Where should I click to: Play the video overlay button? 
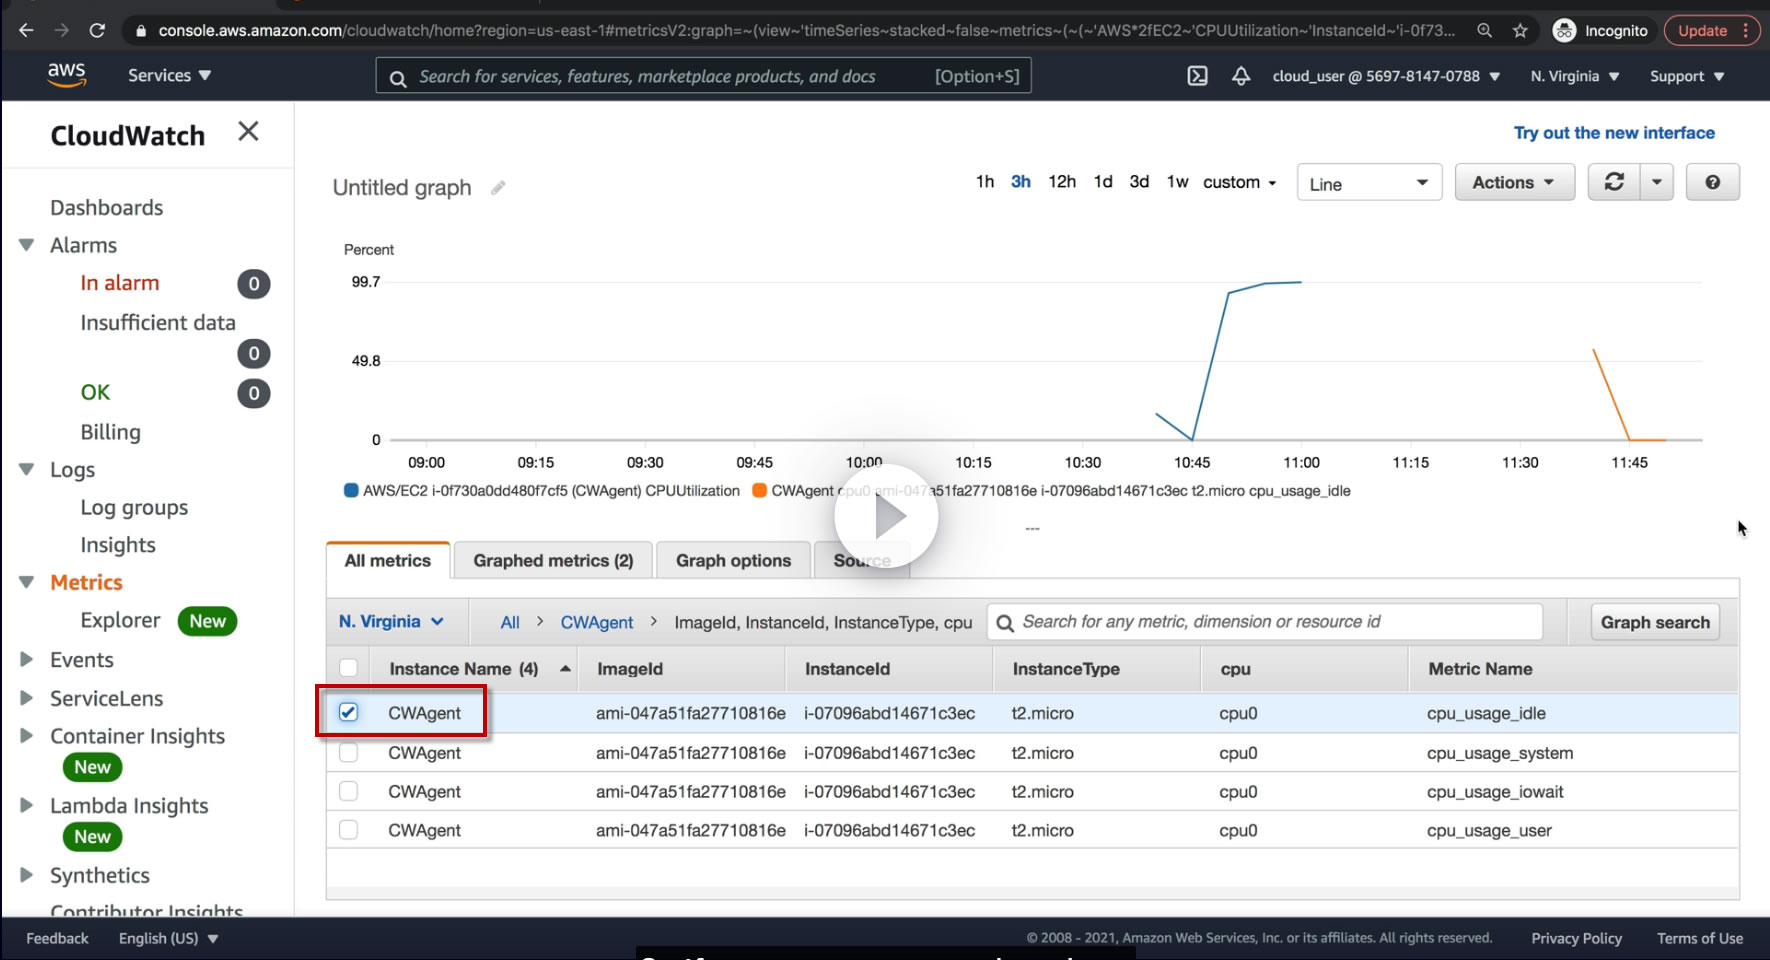(886, 517)
